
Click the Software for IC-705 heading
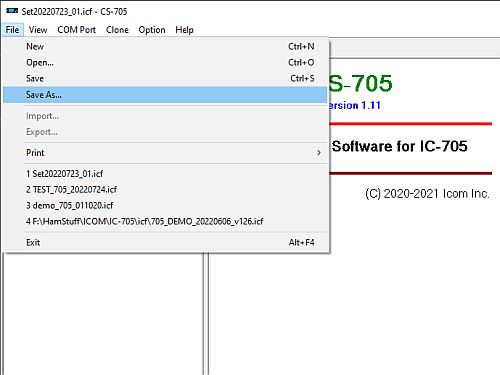[399, 146]
